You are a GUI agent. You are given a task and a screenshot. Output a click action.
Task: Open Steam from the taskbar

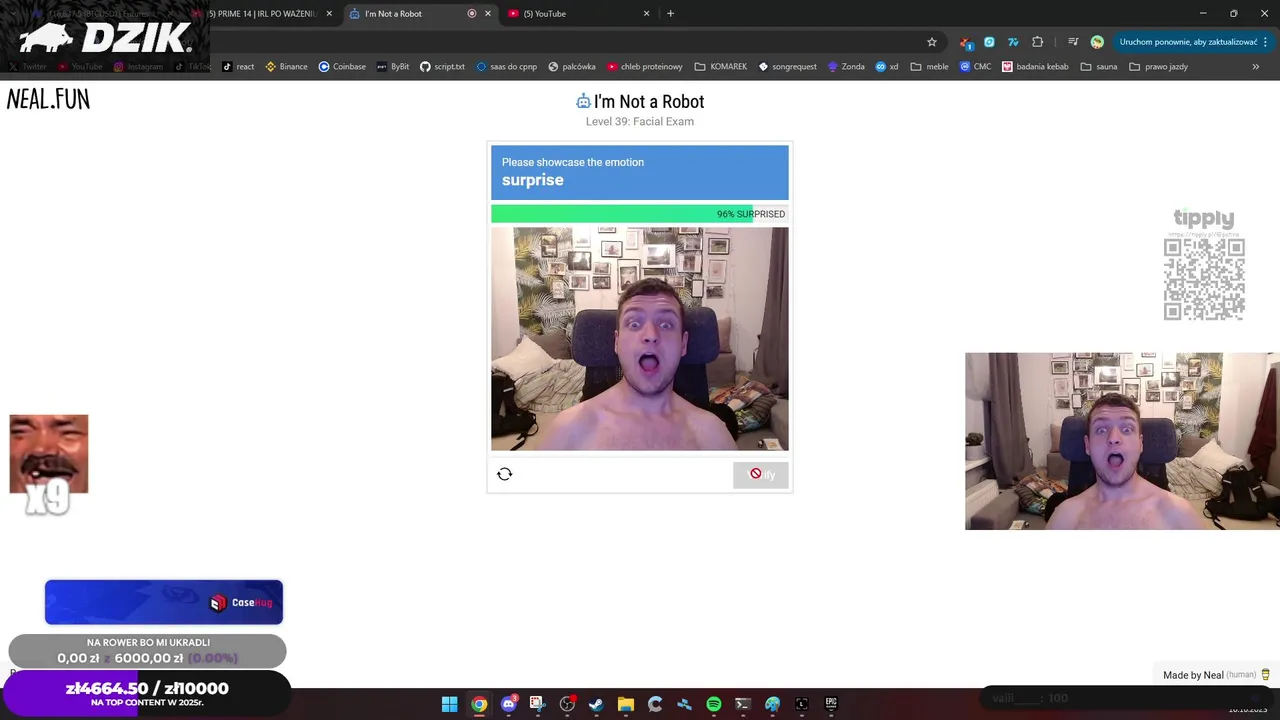pos(596,704)
